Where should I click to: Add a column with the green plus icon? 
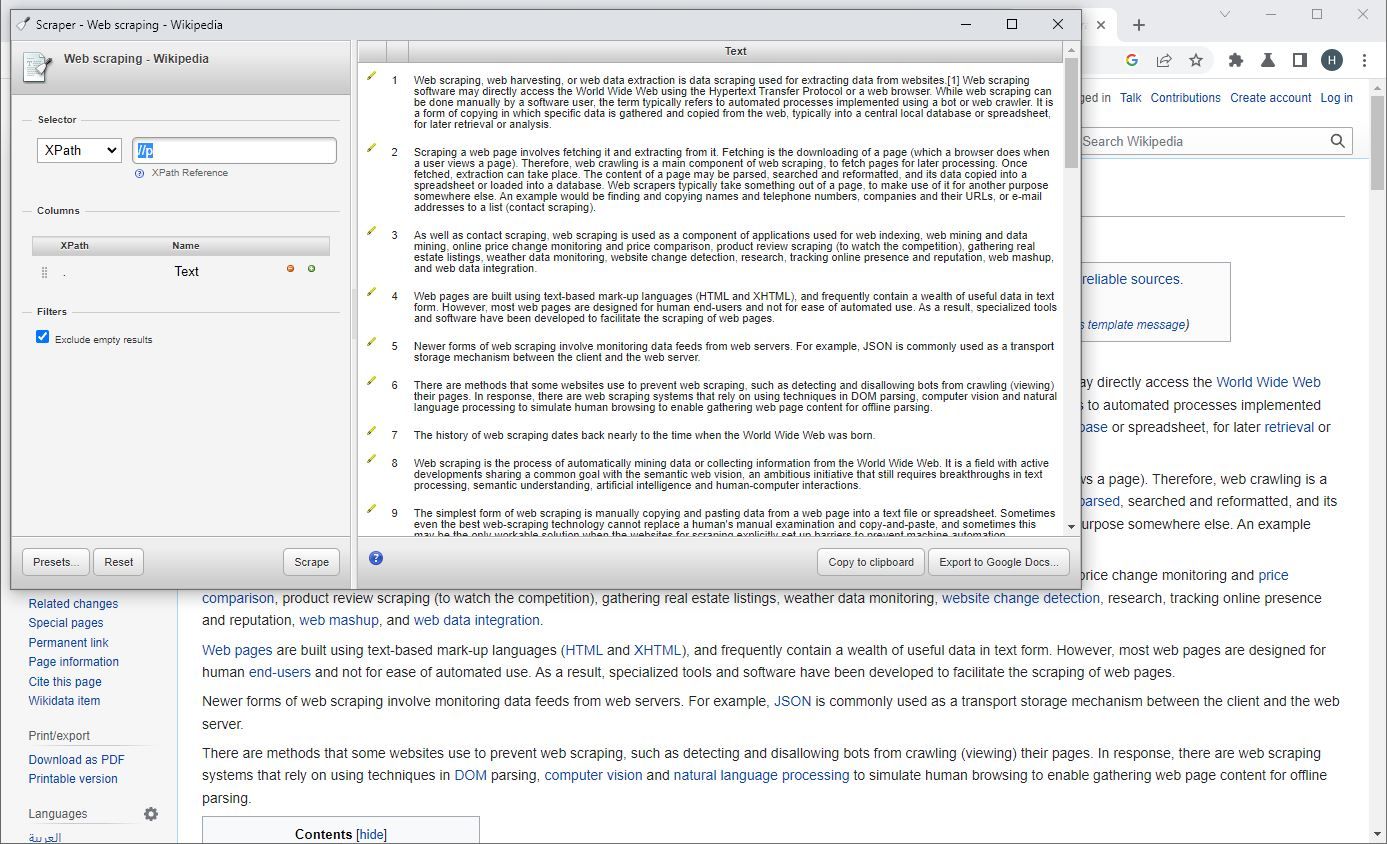point(311,269)
